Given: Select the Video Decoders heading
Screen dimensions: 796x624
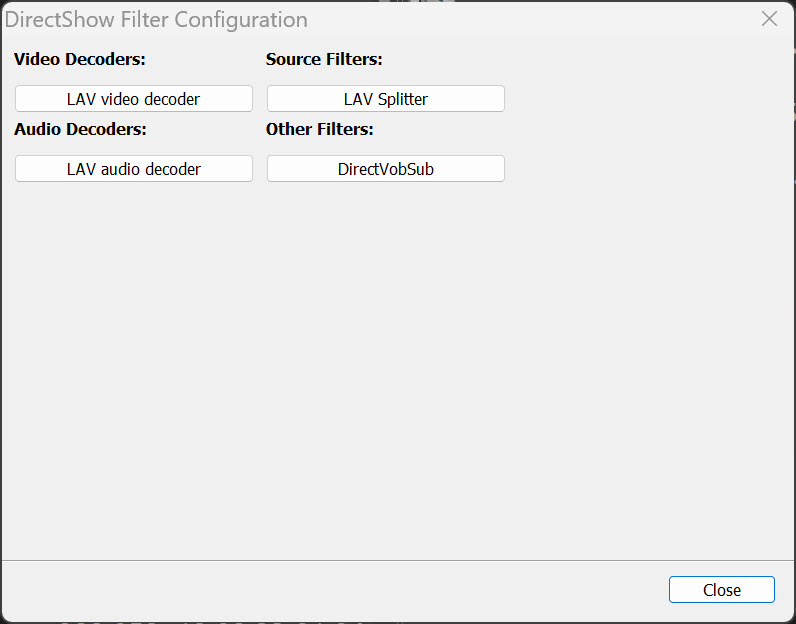Looking at the screenshot, I should coord(80,59).
